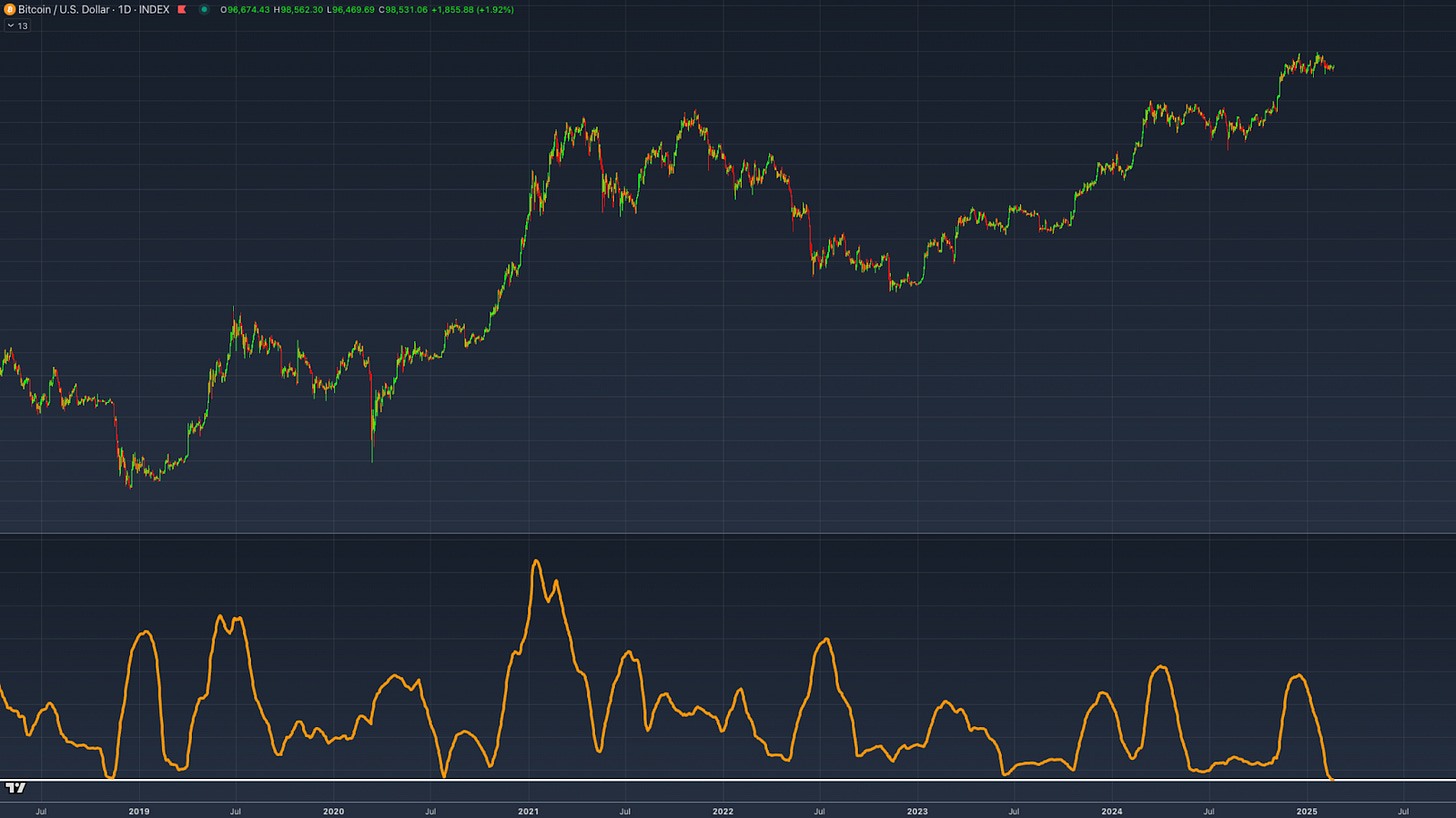
Task: Click the number 13 in the legend
Action: pos(23,25)
